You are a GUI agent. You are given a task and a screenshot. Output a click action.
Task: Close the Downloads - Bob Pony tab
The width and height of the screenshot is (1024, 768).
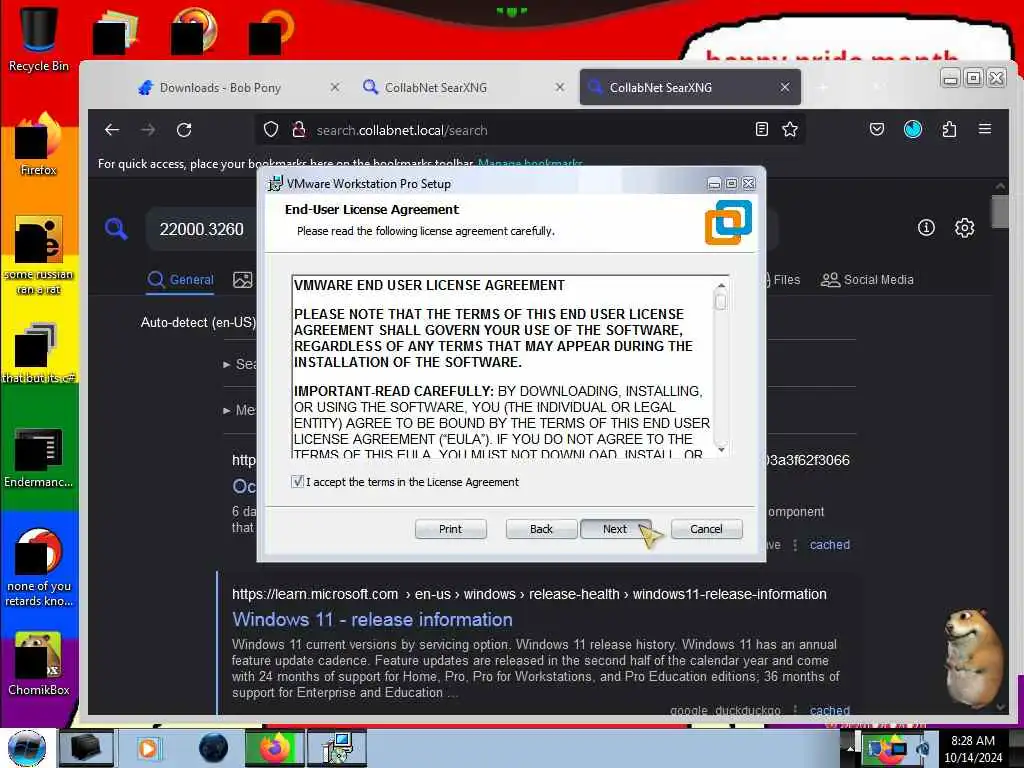tap(334, 87)
